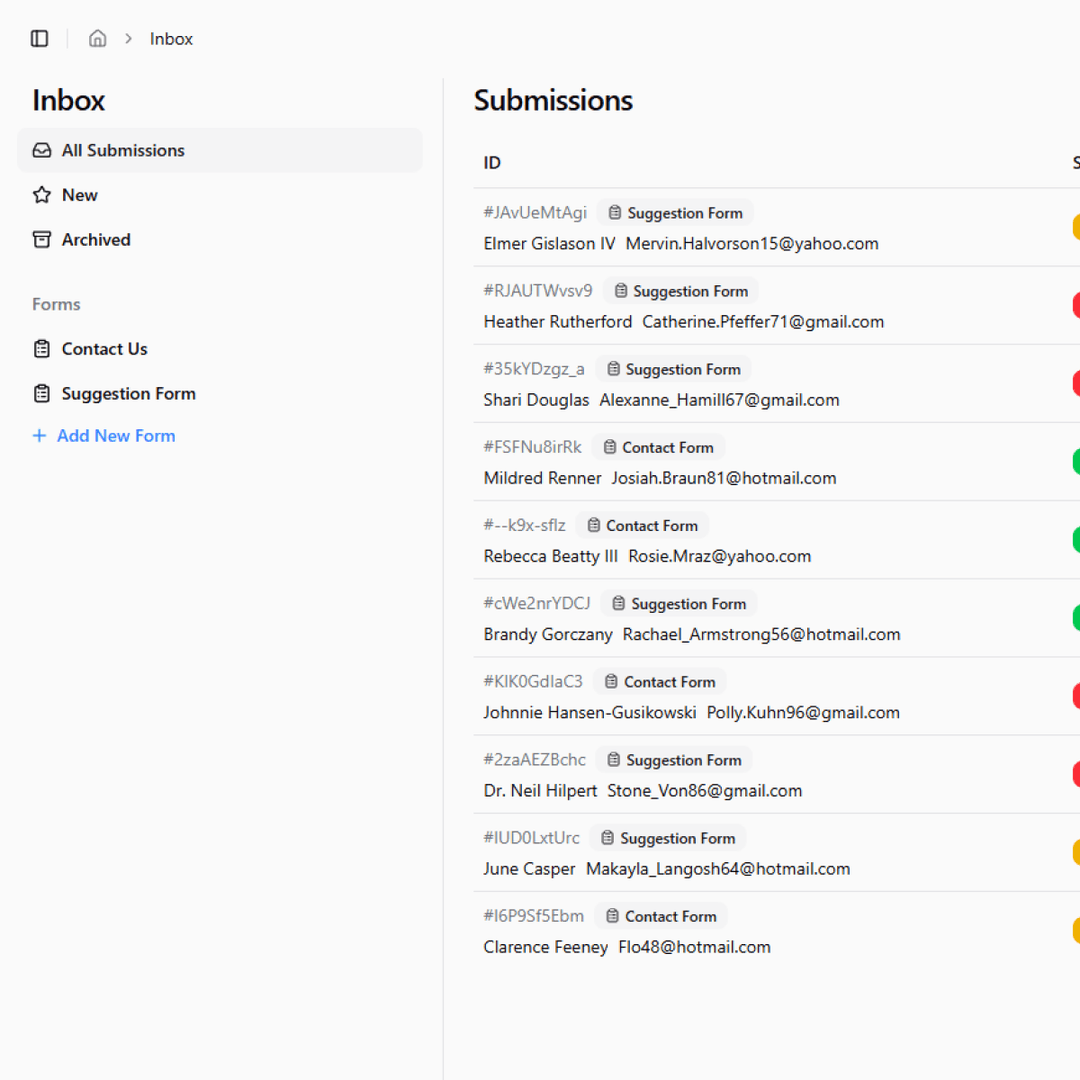Image resolution: width=1080 pixels, height=1080 pixels.
Task: Select Rebecca Beatty III's submission row
Action: click(550, 556)
